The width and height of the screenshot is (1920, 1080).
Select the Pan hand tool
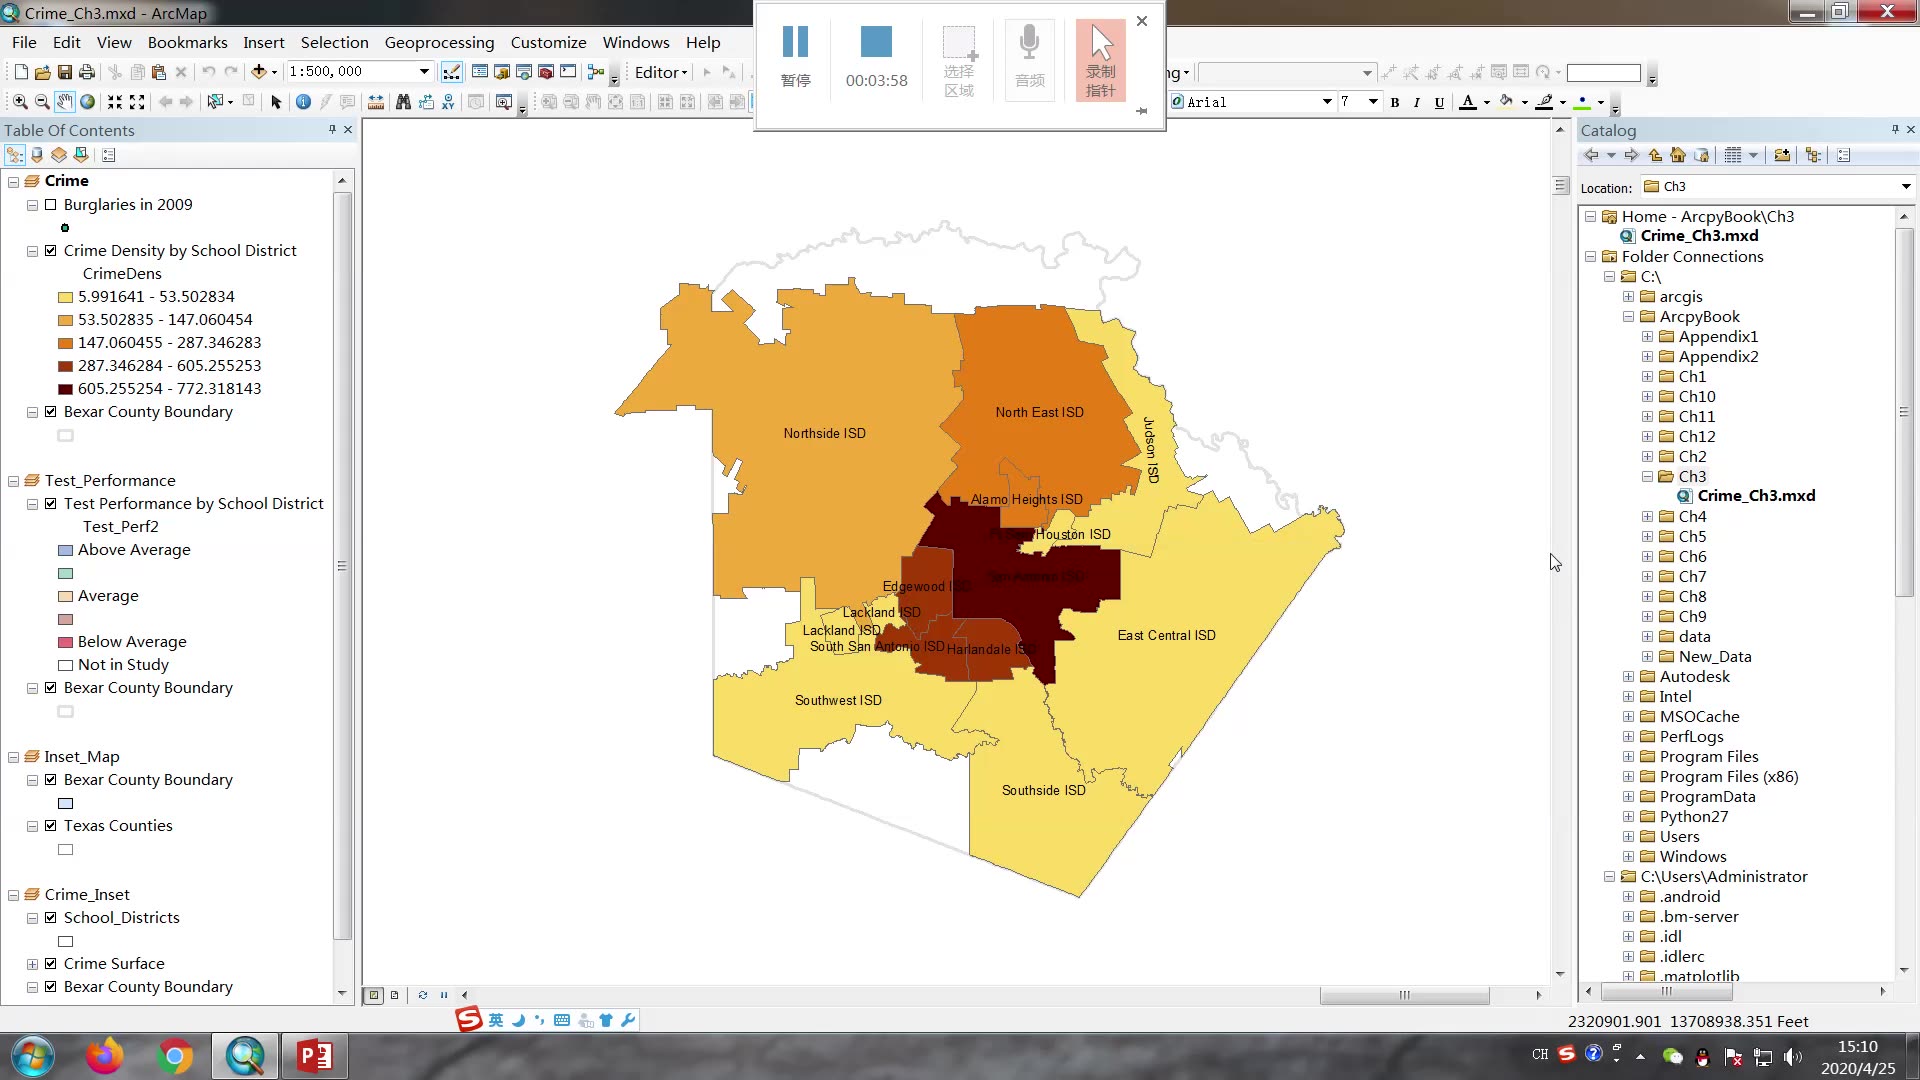coord(64,102)
